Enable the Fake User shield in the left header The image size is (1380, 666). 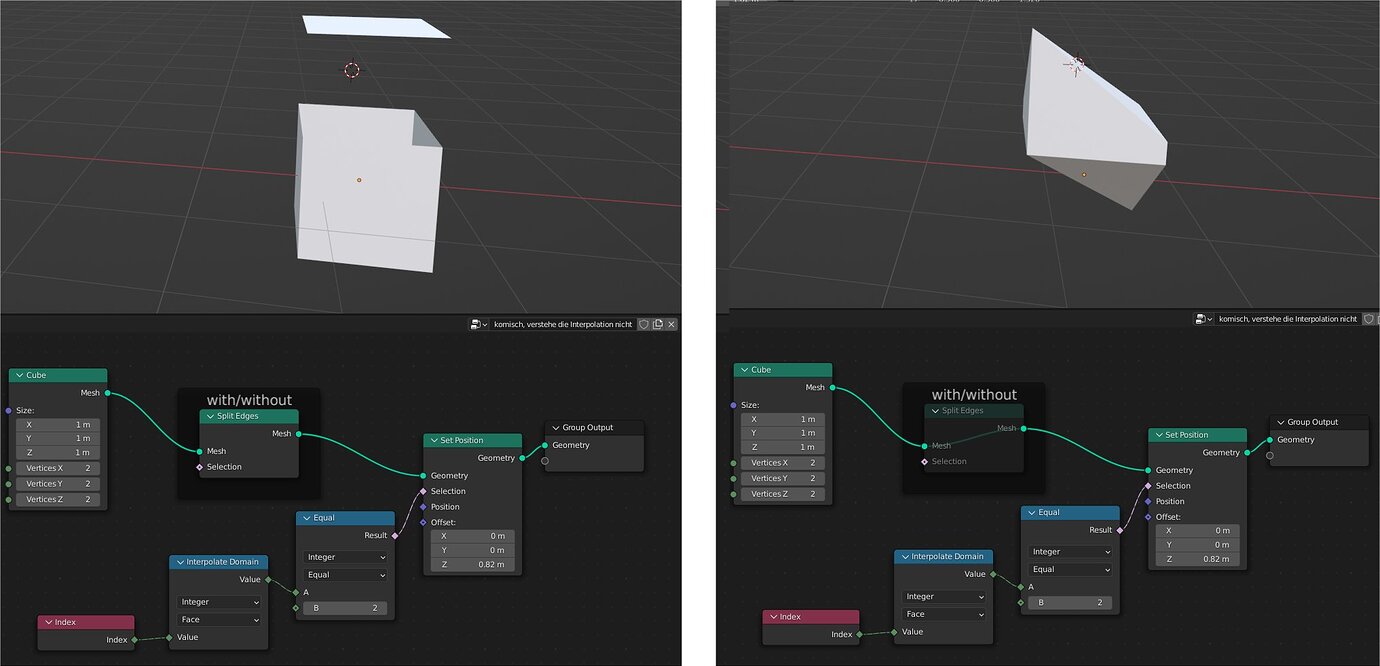644,323
